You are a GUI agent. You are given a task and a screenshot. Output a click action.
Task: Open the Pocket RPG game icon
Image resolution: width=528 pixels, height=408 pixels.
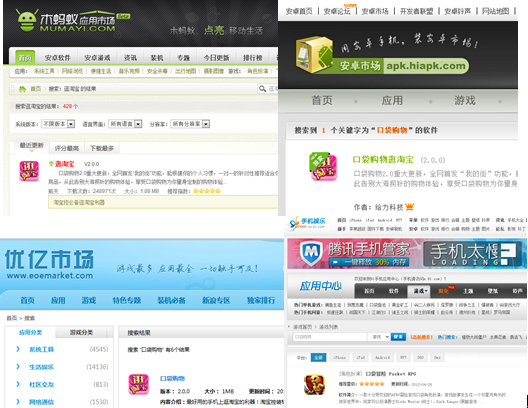point(314,384)
